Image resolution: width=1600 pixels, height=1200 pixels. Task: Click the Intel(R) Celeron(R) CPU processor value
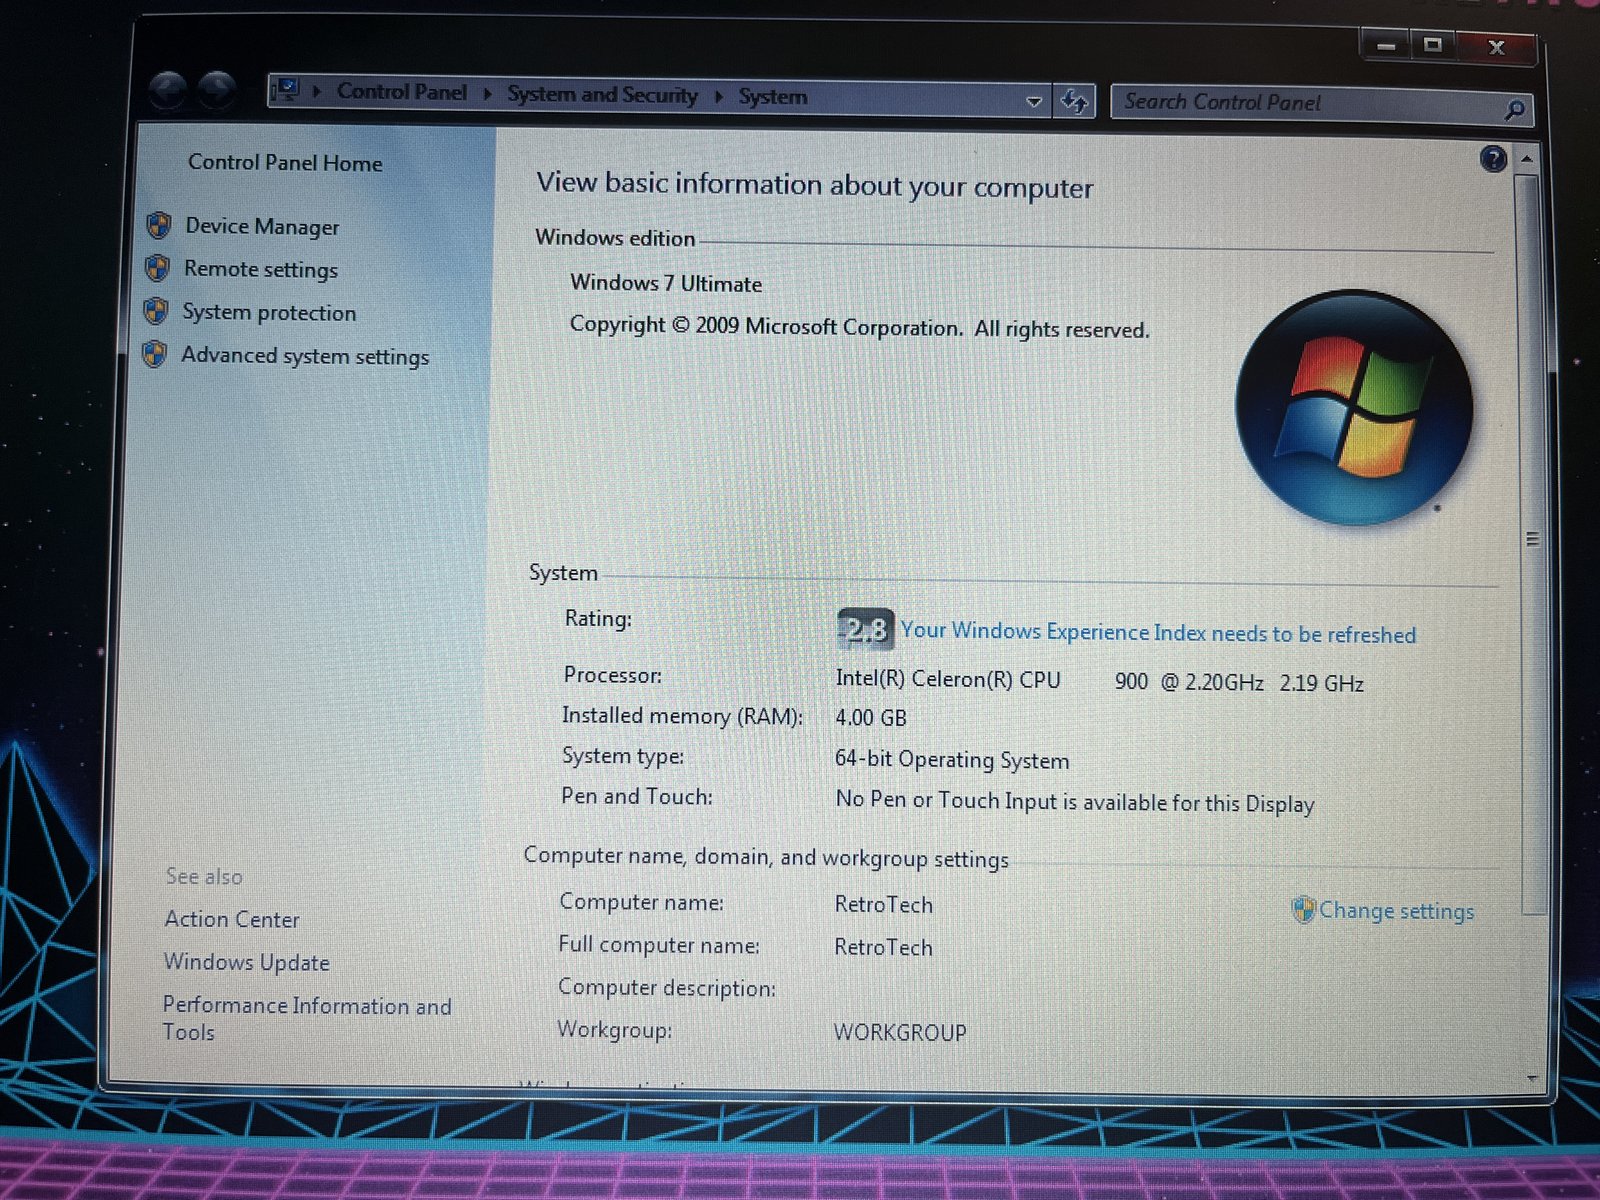[x=1099, y=681]
